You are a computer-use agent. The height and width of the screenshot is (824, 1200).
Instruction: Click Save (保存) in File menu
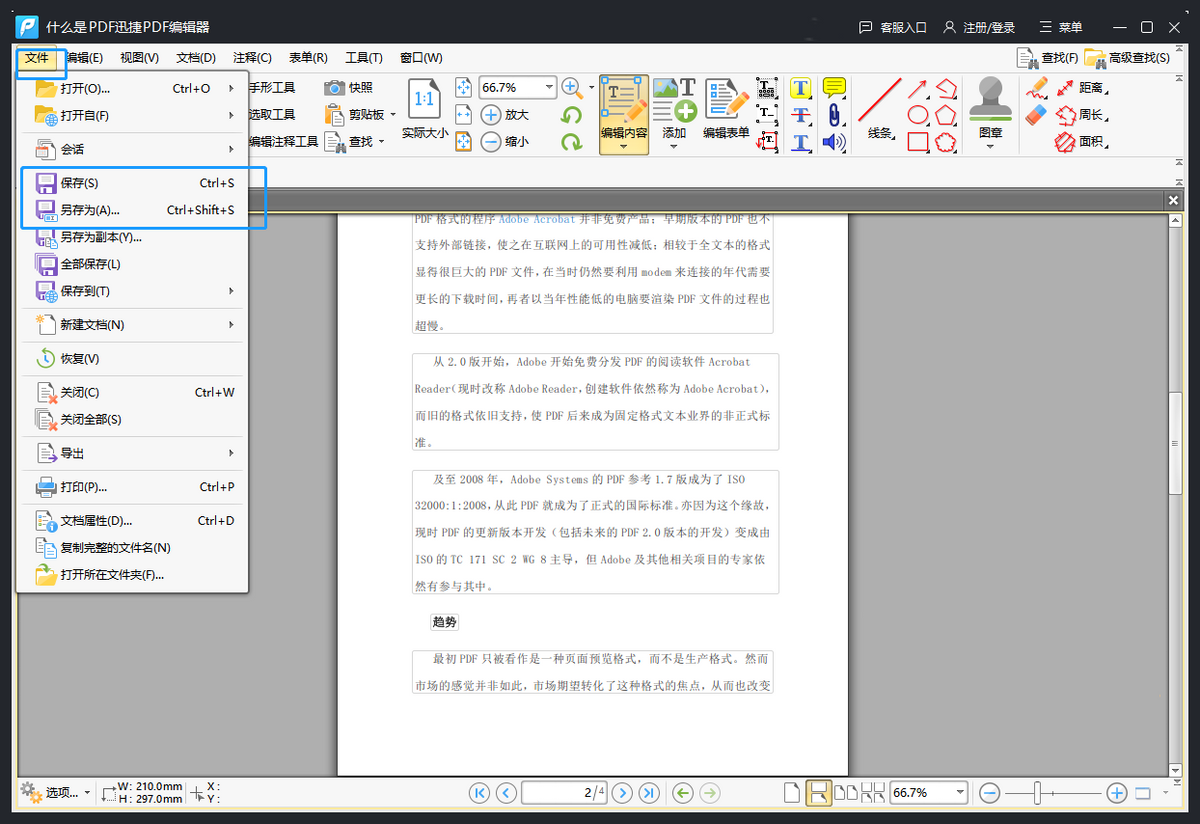pyautogui.click(x=132, y=183)
